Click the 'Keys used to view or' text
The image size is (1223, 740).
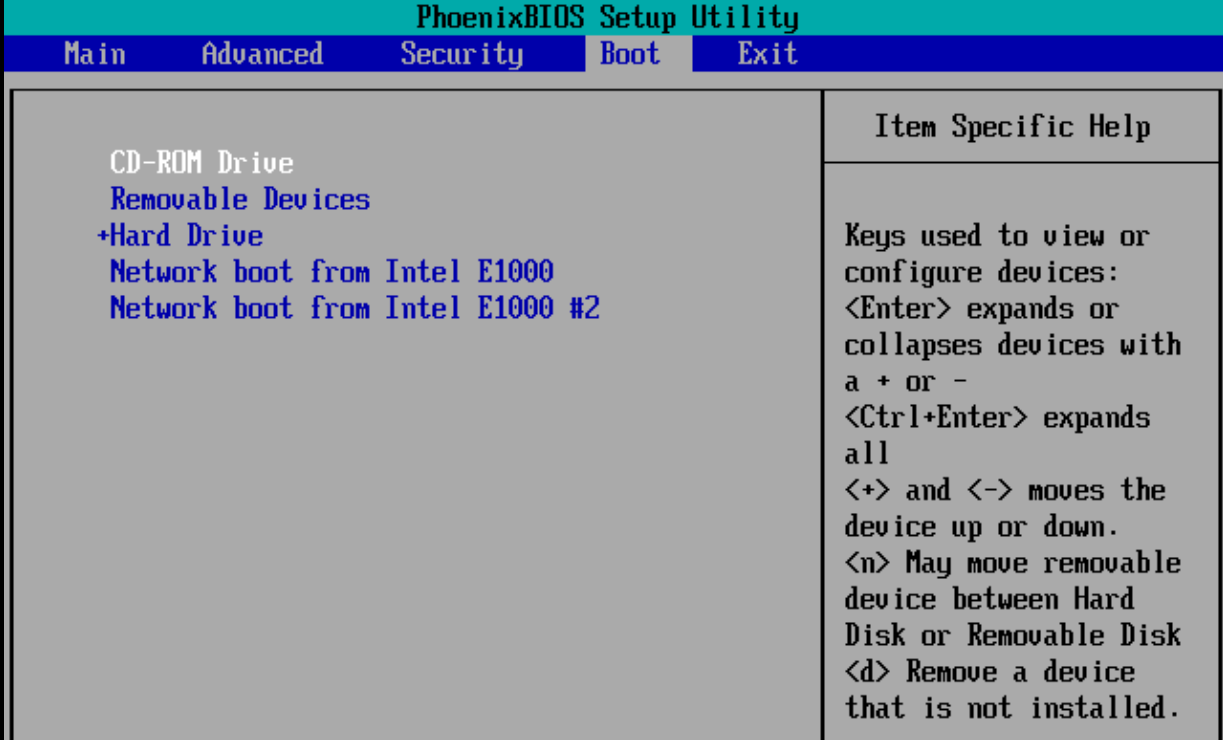(x=997, y=236)
